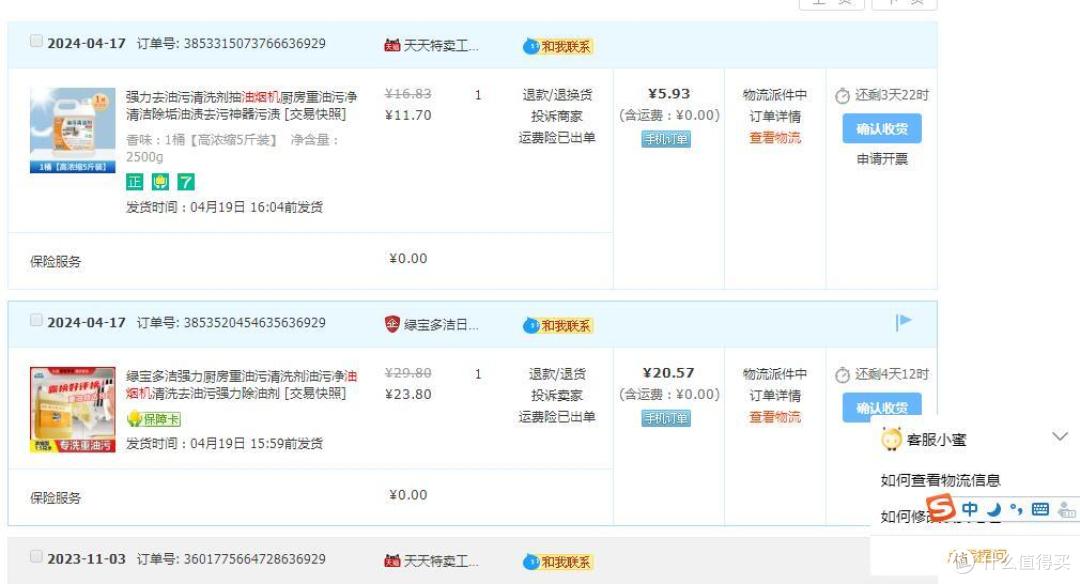
Task: Open 查看物流 for first order
Action: (x=775, y=138)
